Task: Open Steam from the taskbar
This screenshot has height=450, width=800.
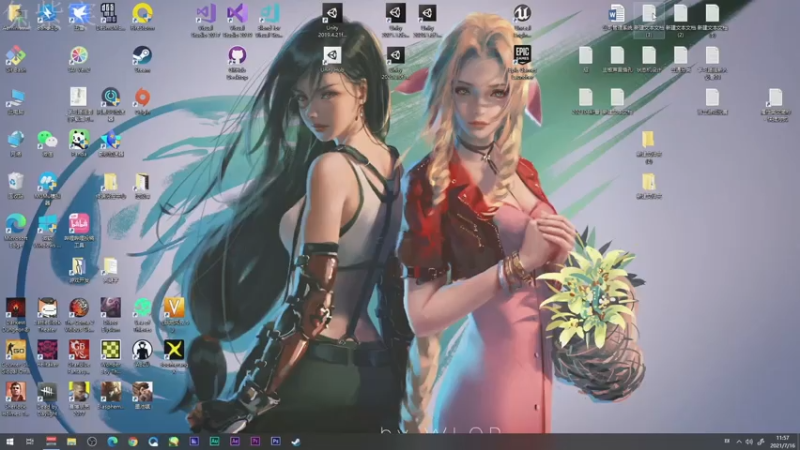Action: tap(296, 441)
